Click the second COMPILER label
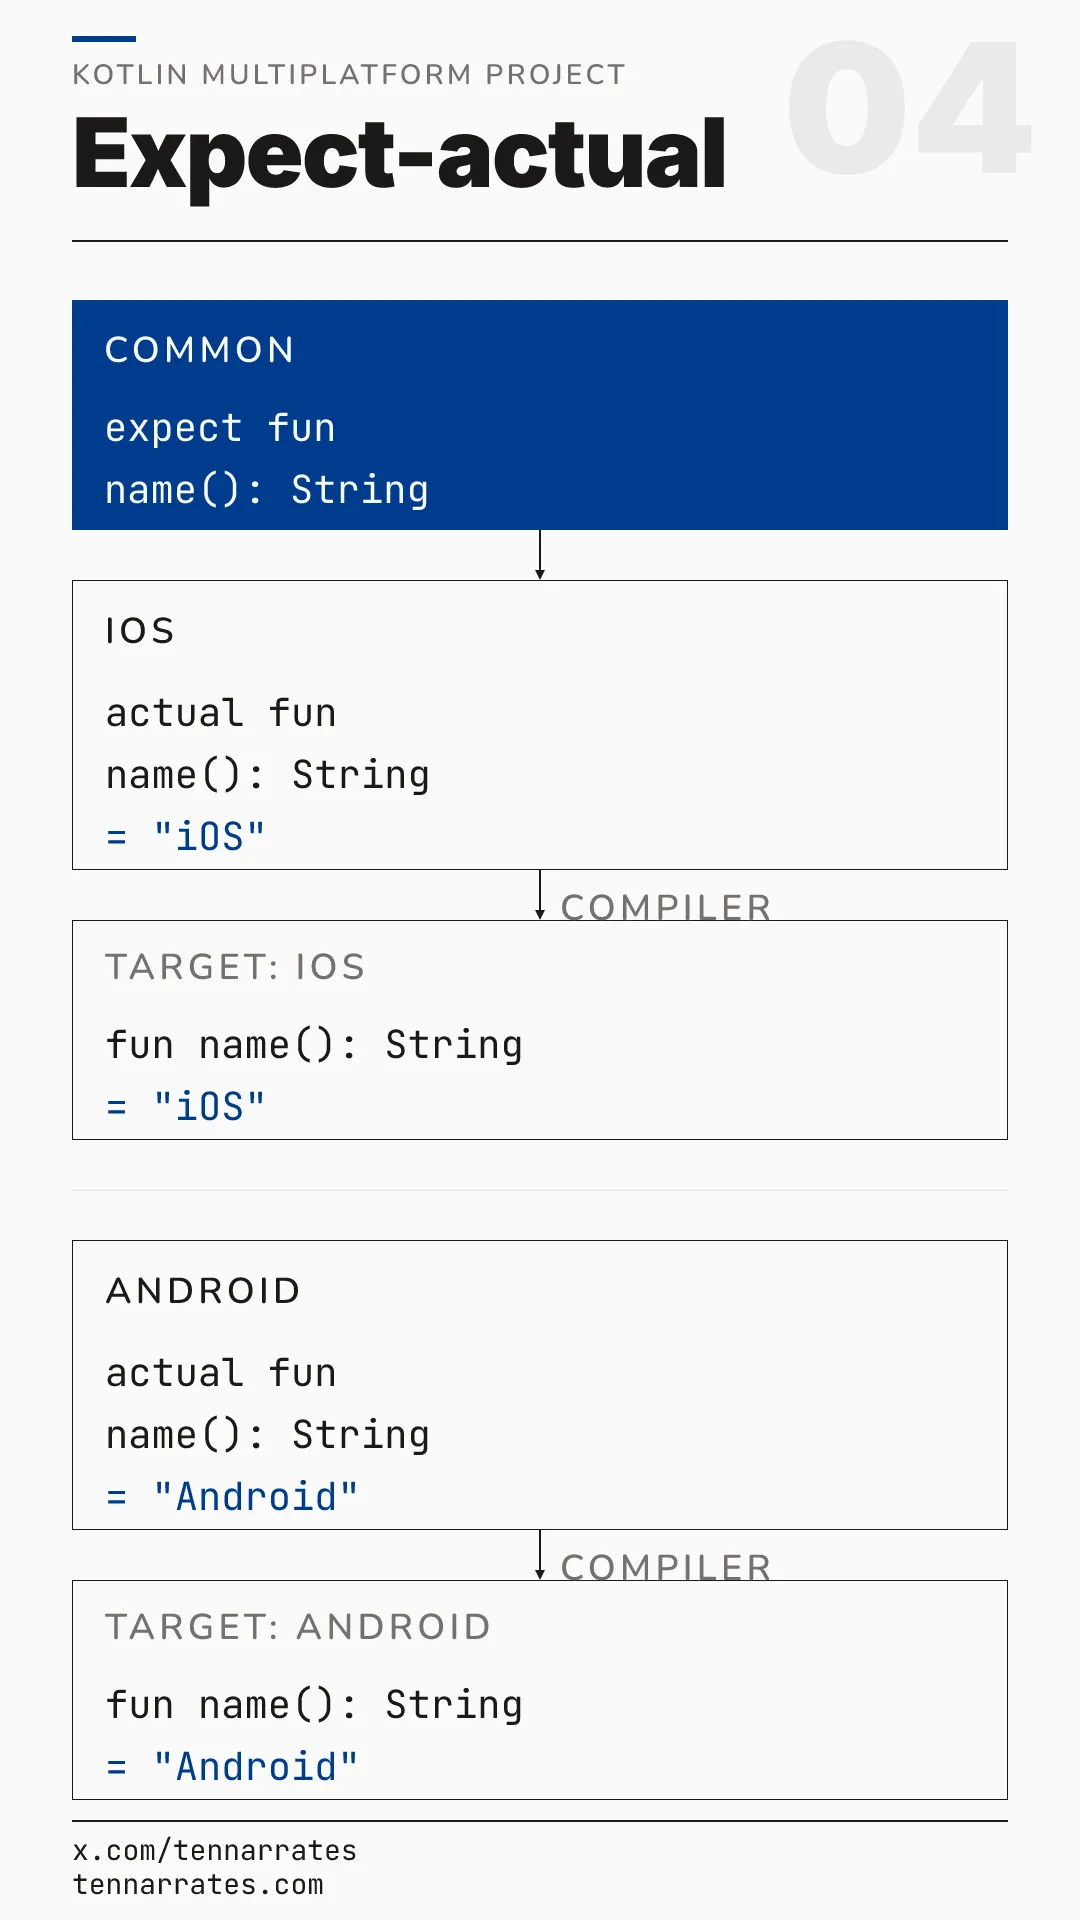Image resolution: width=1080 pixels, height=1920 pixels. click(666, 1566)
